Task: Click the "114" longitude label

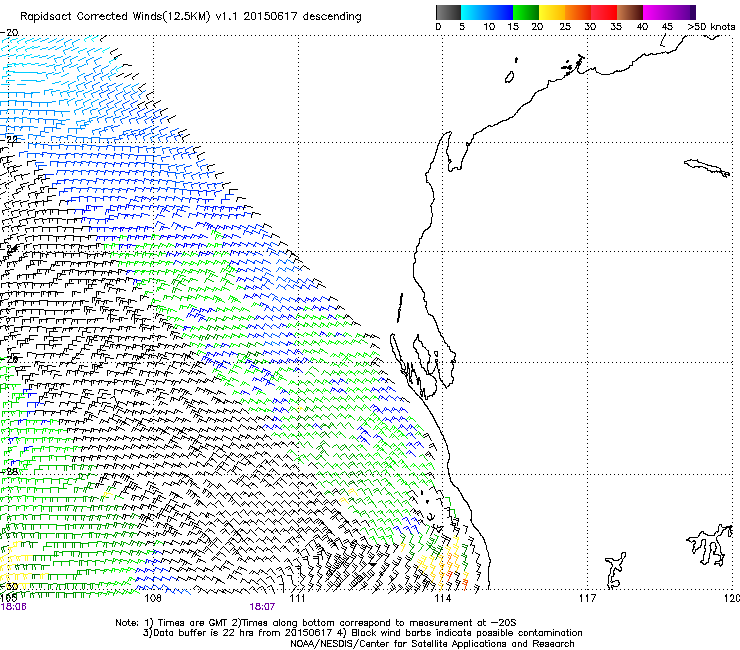Action: [x=442, y=599]
